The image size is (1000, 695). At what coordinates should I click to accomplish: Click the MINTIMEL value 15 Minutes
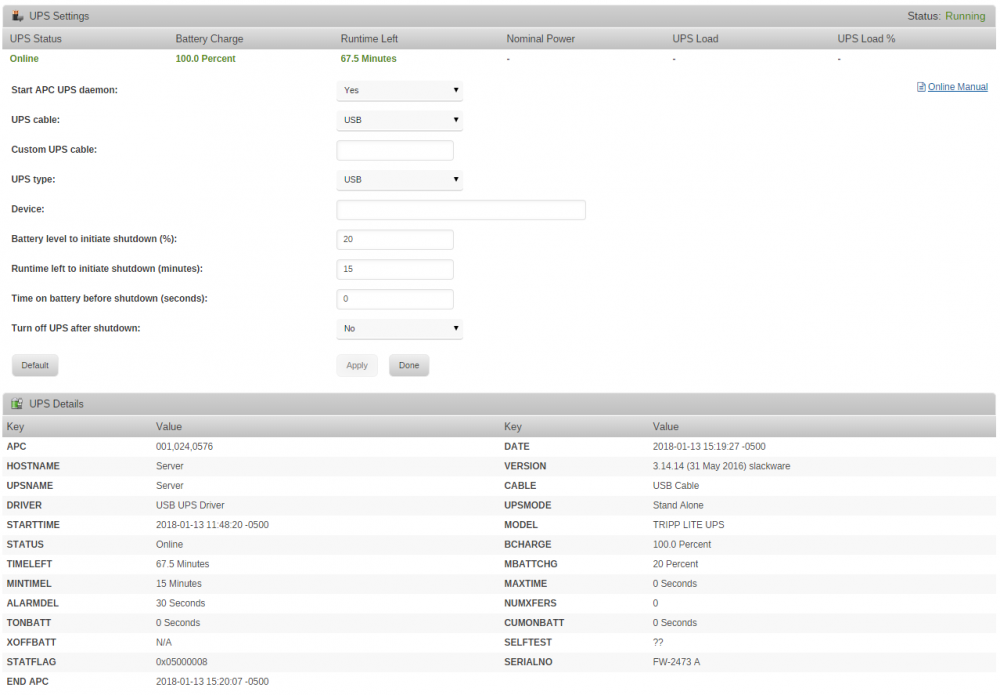click(179, 583)
